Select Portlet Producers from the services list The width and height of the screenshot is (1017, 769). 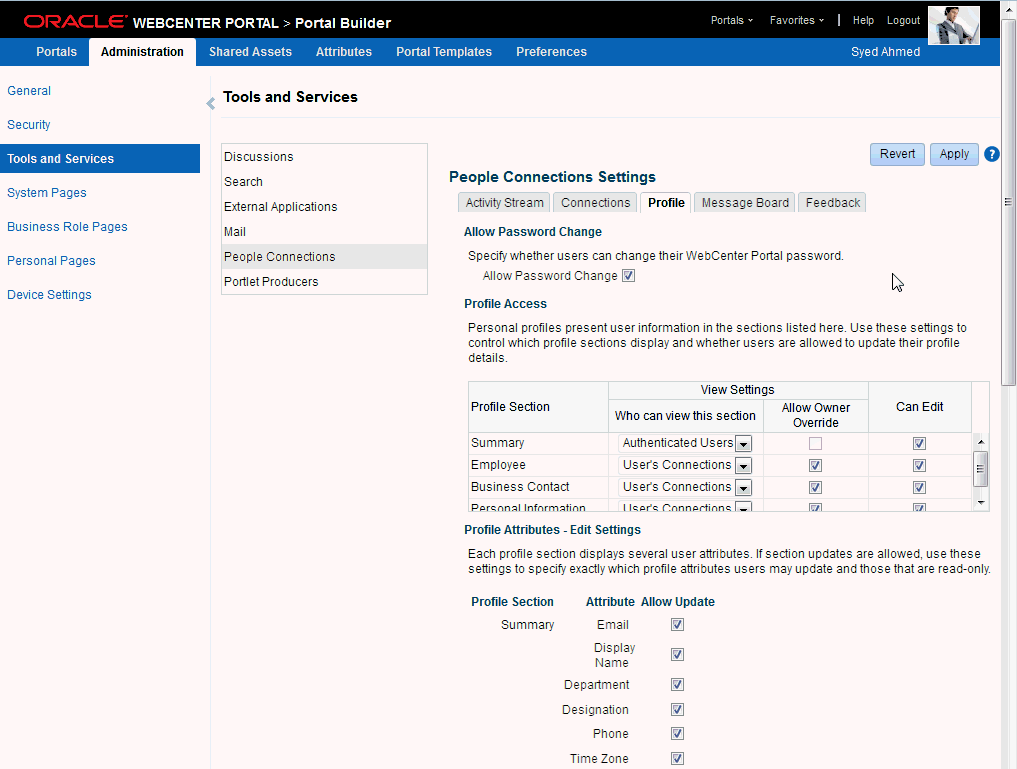[271, 282]
